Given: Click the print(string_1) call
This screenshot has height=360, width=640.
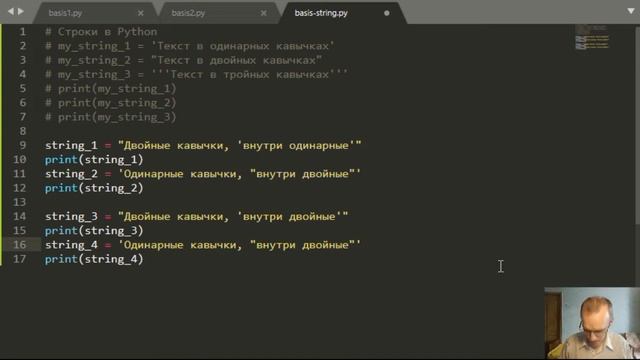Looking at the screenshot, I should pos(94,160).
